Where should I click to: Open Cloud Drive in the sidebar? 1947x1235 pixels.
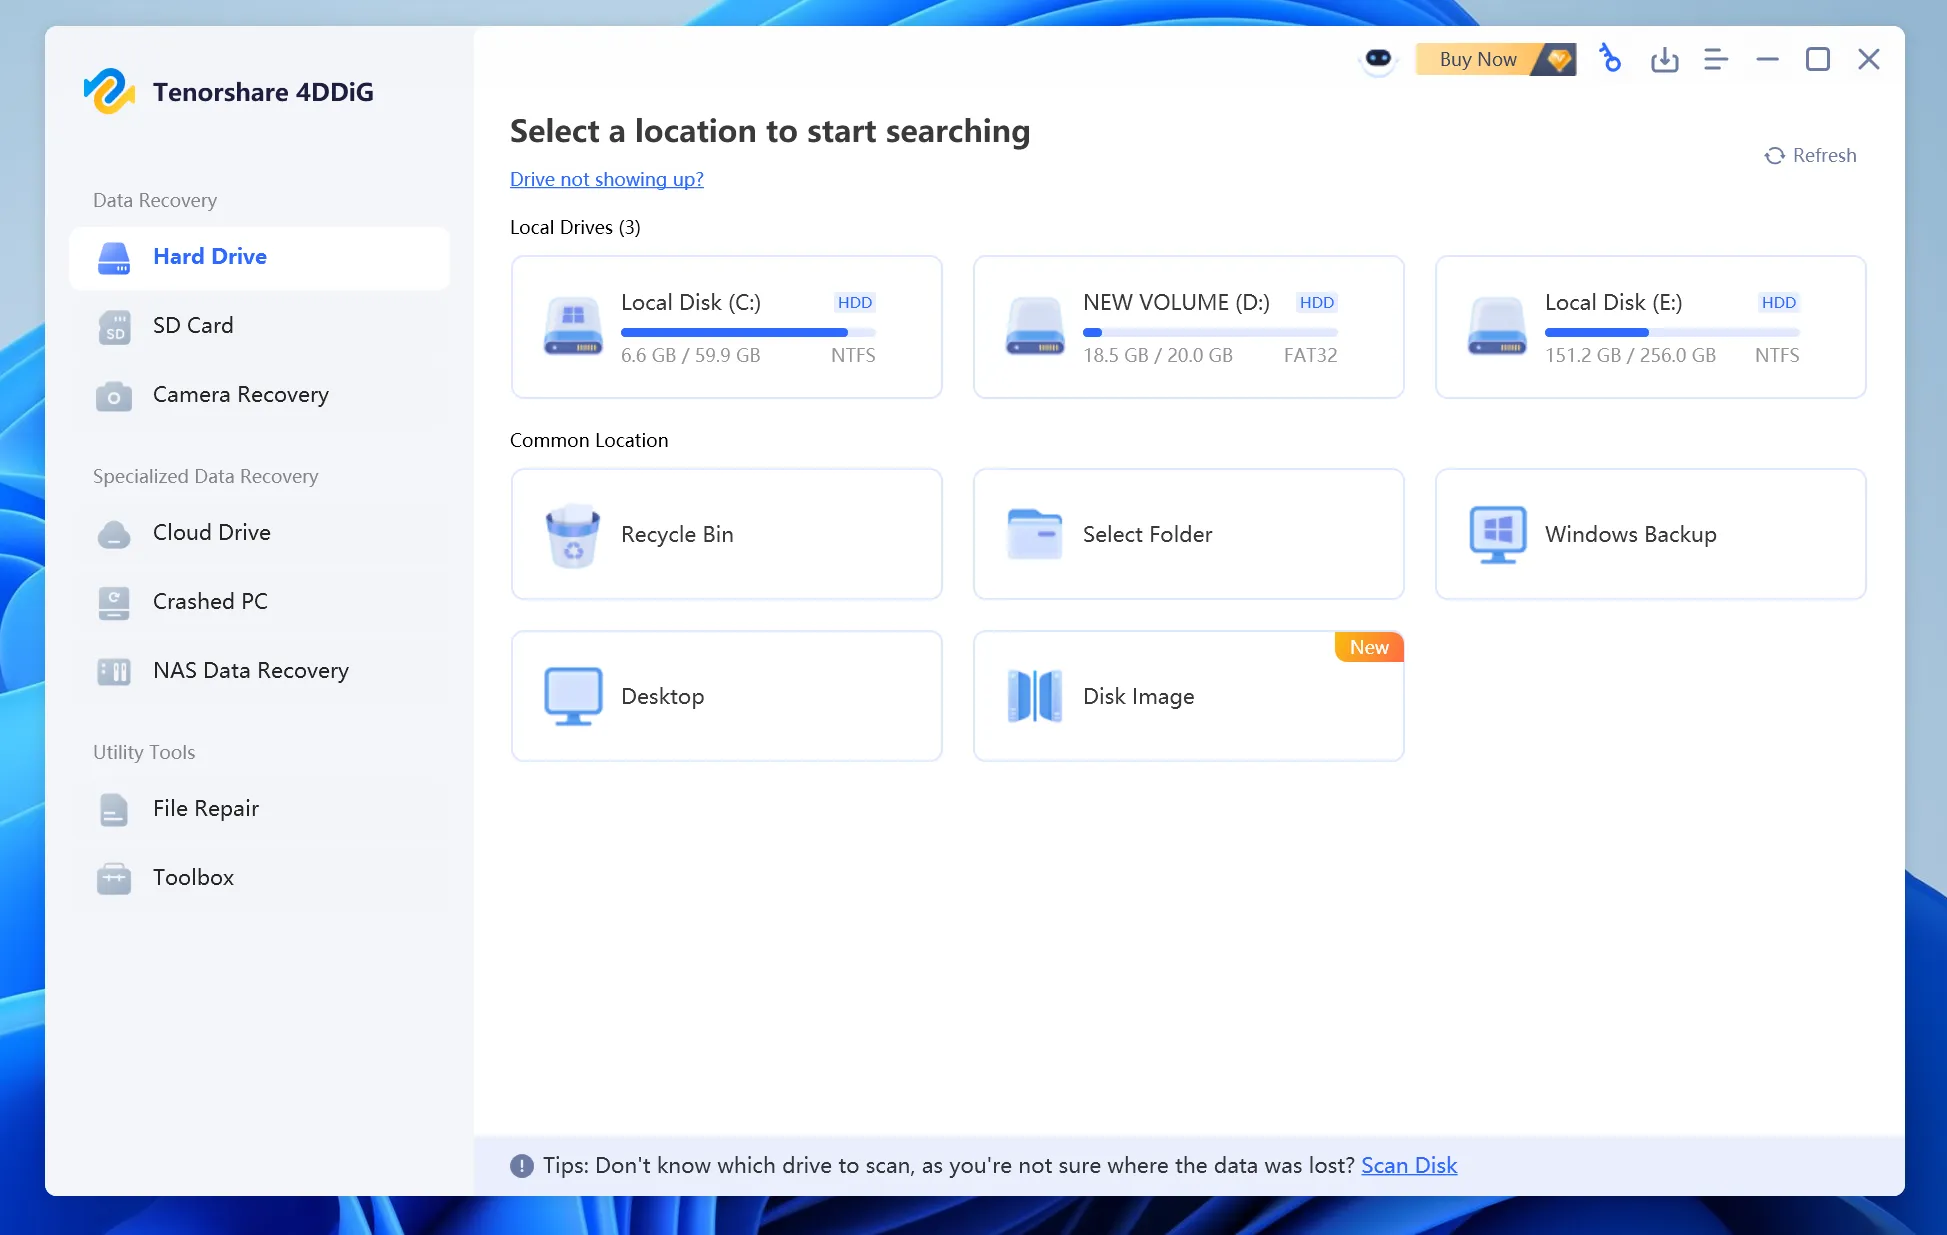(259, 532)
